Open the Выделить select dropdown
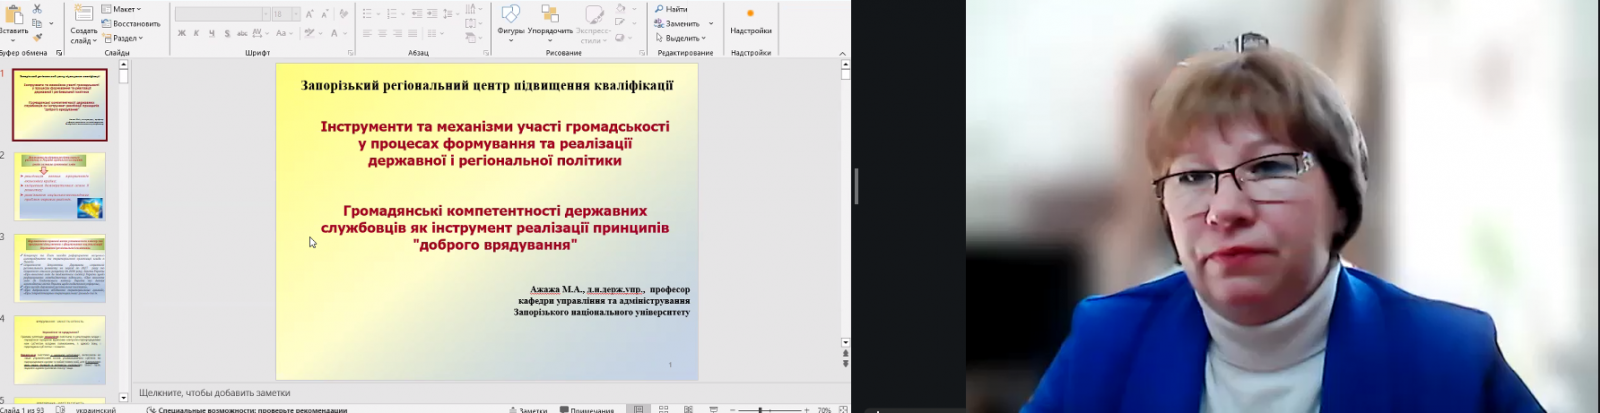The width and height of the screenshot is (1600, 413). pyautogui.click(x=681, y=38)
